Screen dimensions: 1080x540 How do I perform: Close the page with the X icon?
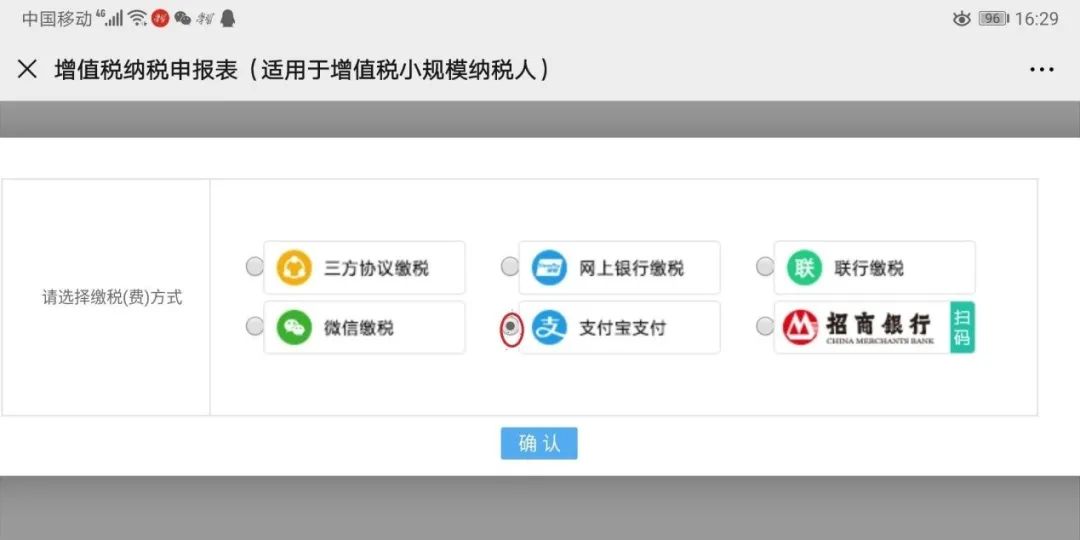[x=27, y=69]
